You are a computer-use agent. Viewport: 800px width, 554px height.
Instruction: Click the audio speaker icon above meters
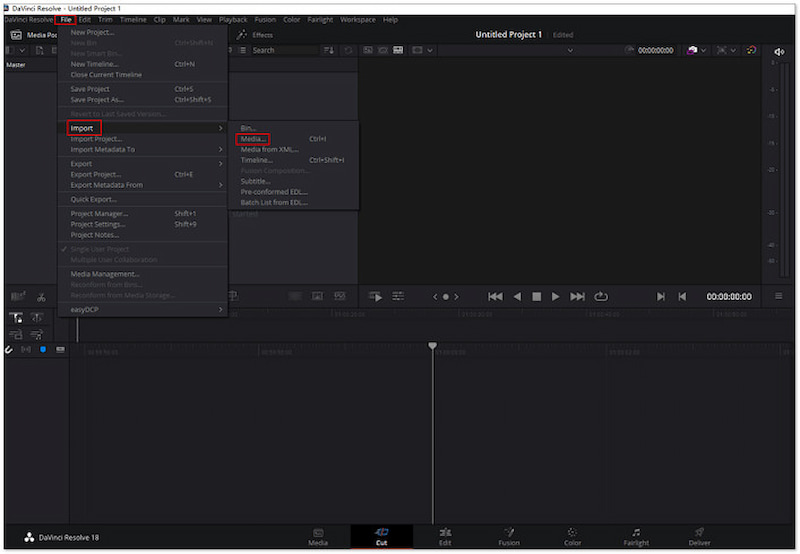(x=780, y=51)
